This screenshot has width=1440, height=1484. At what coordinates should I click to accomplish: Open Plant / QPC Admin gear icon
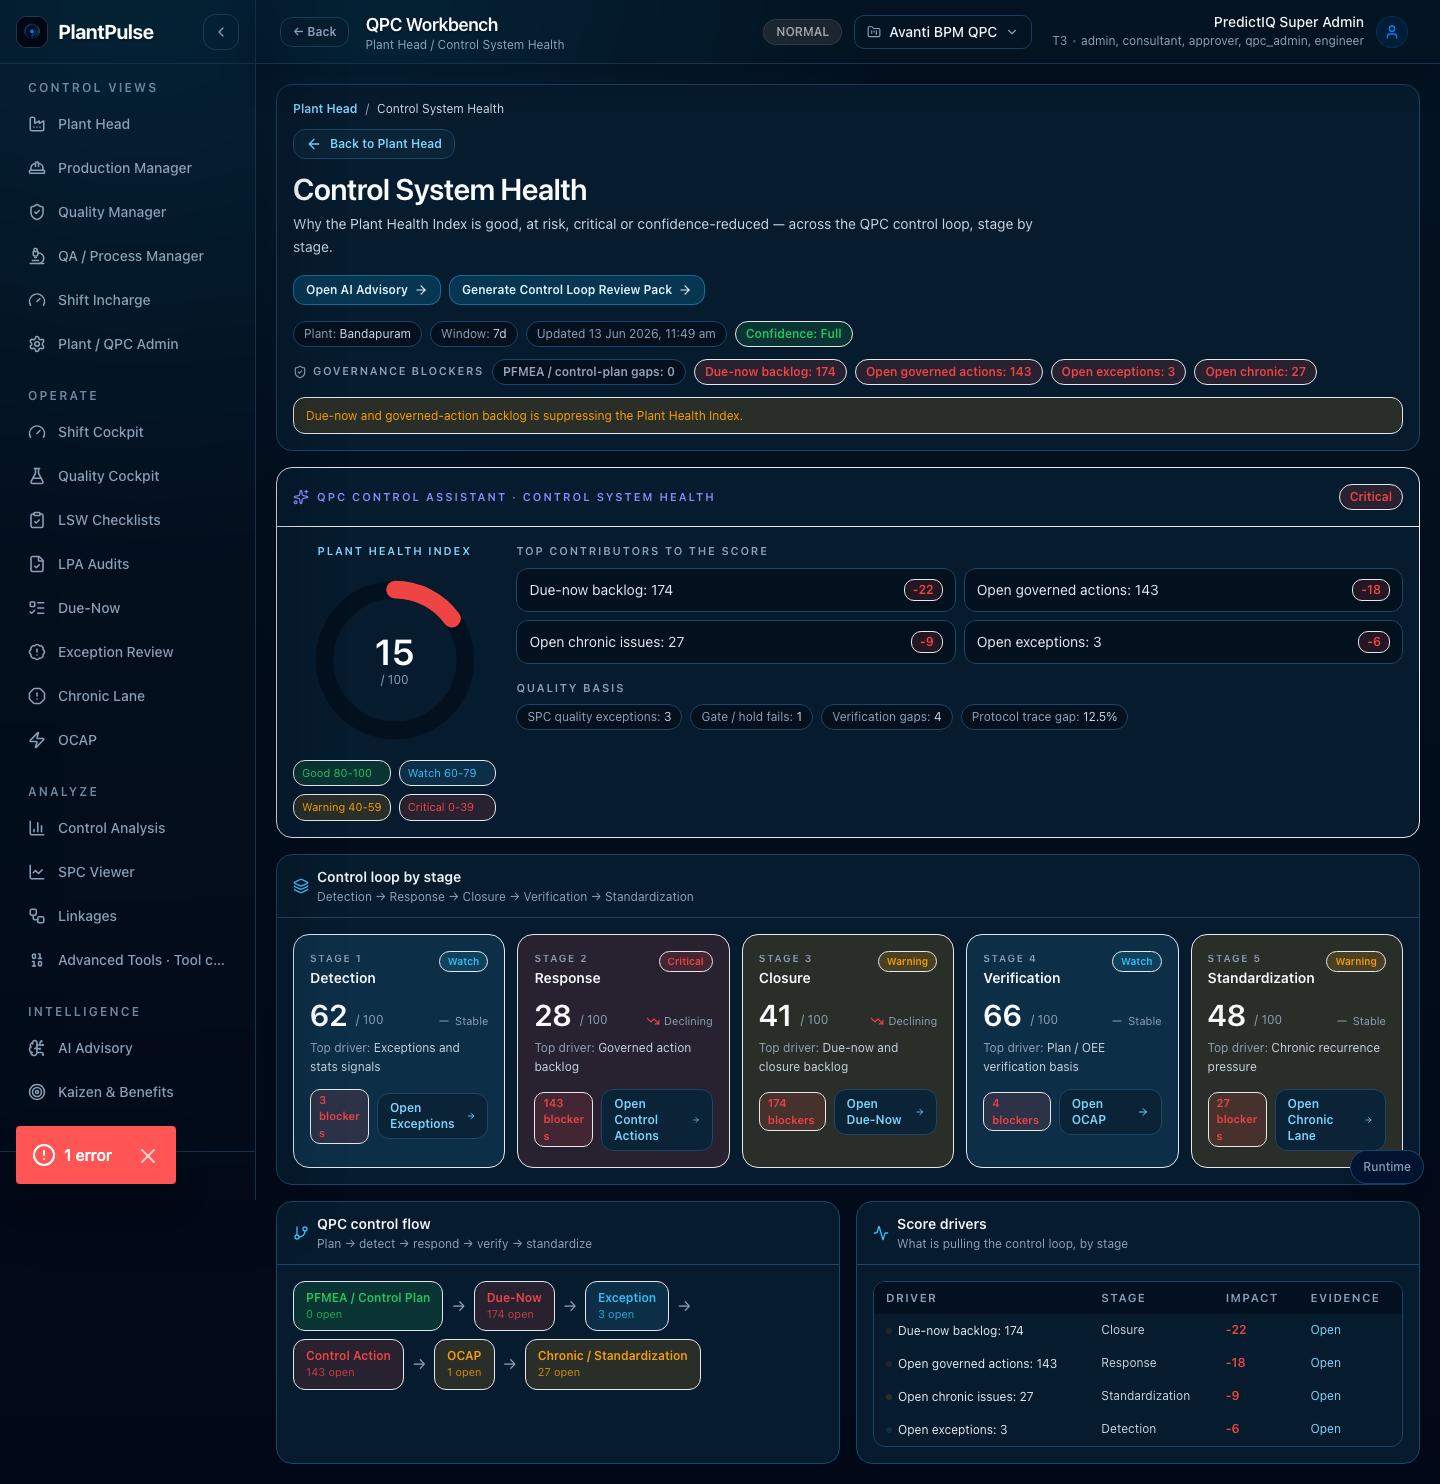pyautogui.click(x=37, y=344)
